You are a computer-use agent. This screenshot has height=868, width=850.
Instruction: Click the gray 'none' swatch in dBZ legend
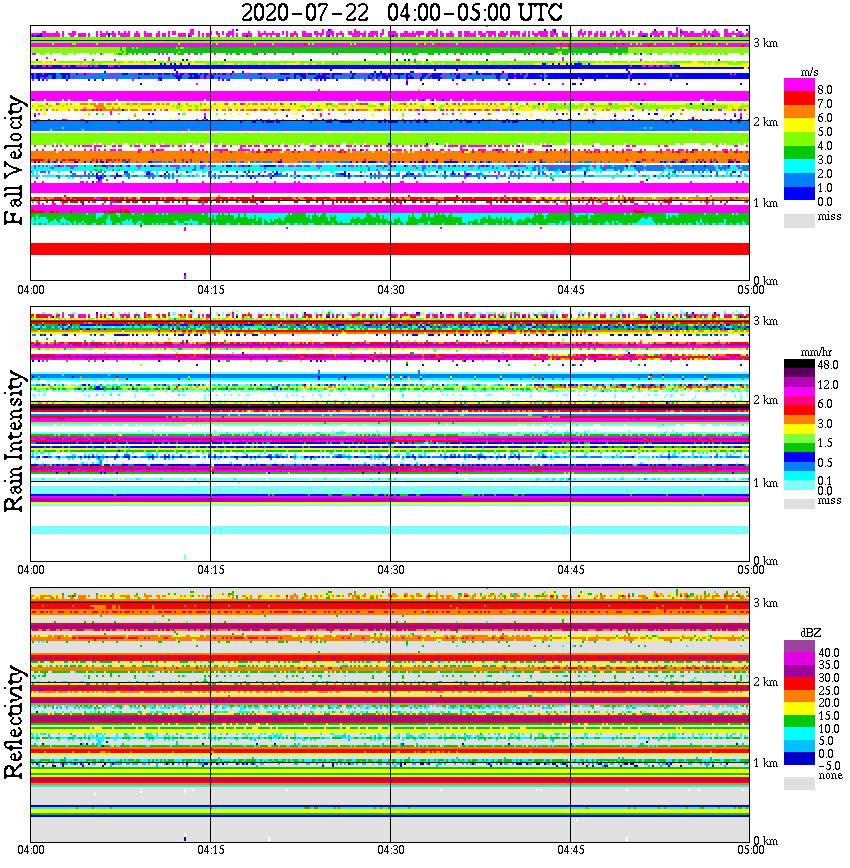(800, 783)
